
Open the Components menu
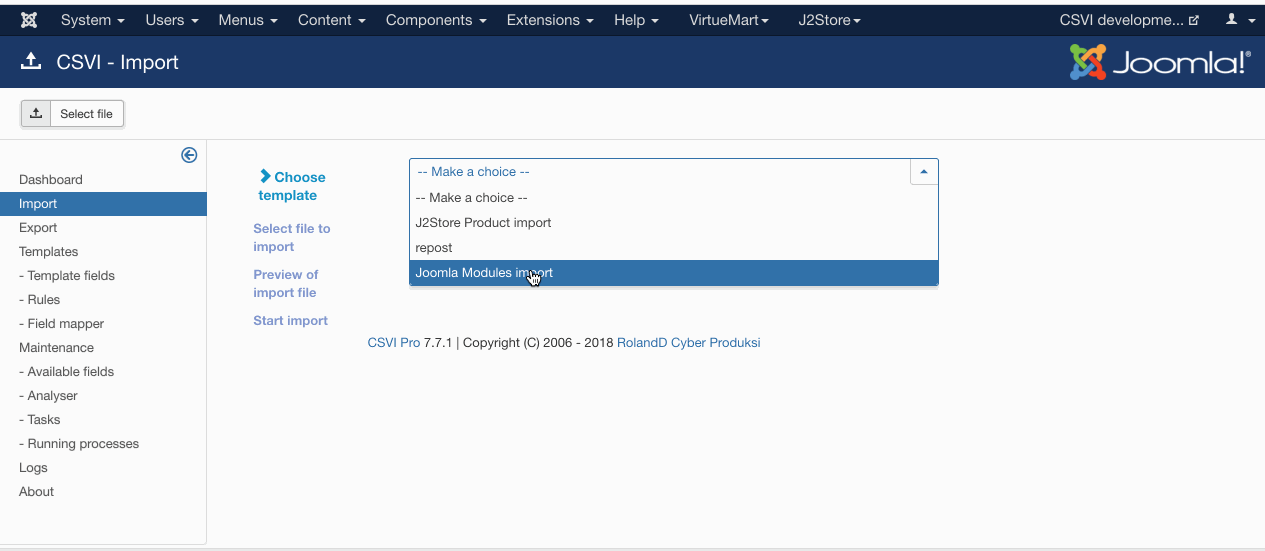click(x=436, y=20)
